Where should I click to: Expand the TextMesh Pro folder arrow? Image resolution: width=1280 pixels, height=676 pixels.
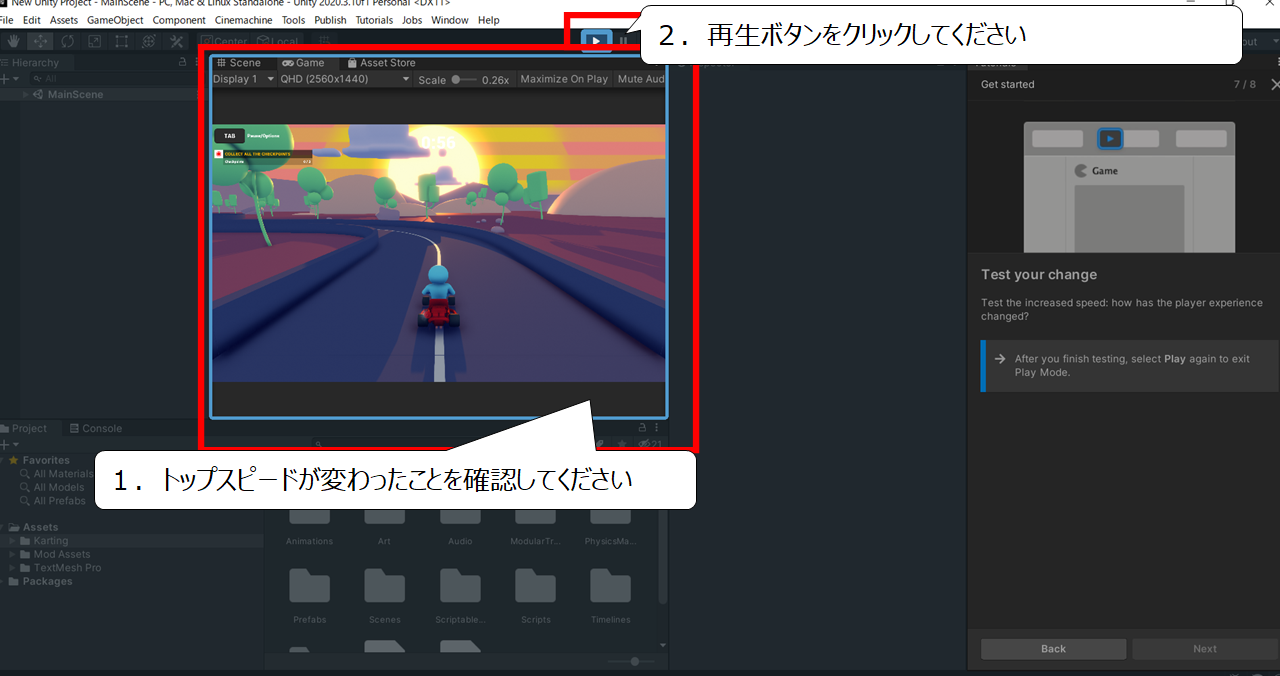click(12, 567)
